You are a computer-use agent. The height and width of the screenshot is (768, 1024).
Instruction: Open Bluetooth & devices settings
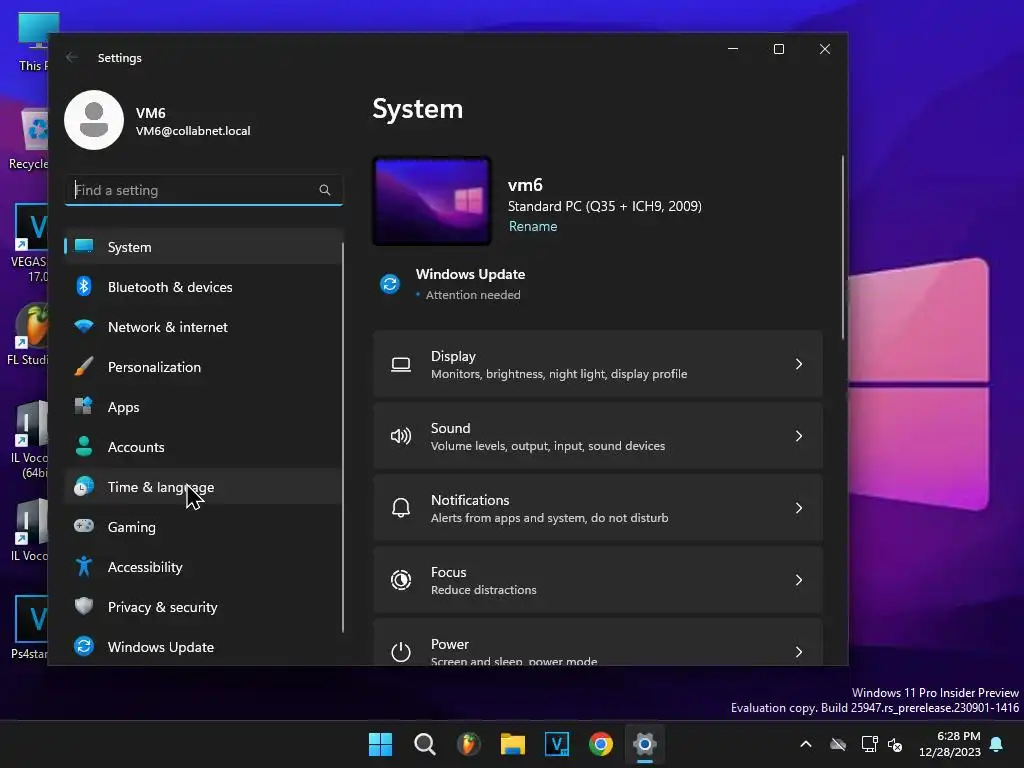coord(203,287)
